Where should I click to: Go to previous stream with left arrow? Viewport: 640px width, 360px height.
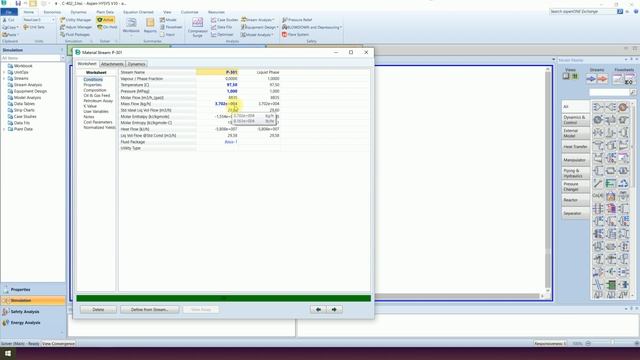pyautogui.click(x=318, y=309)
